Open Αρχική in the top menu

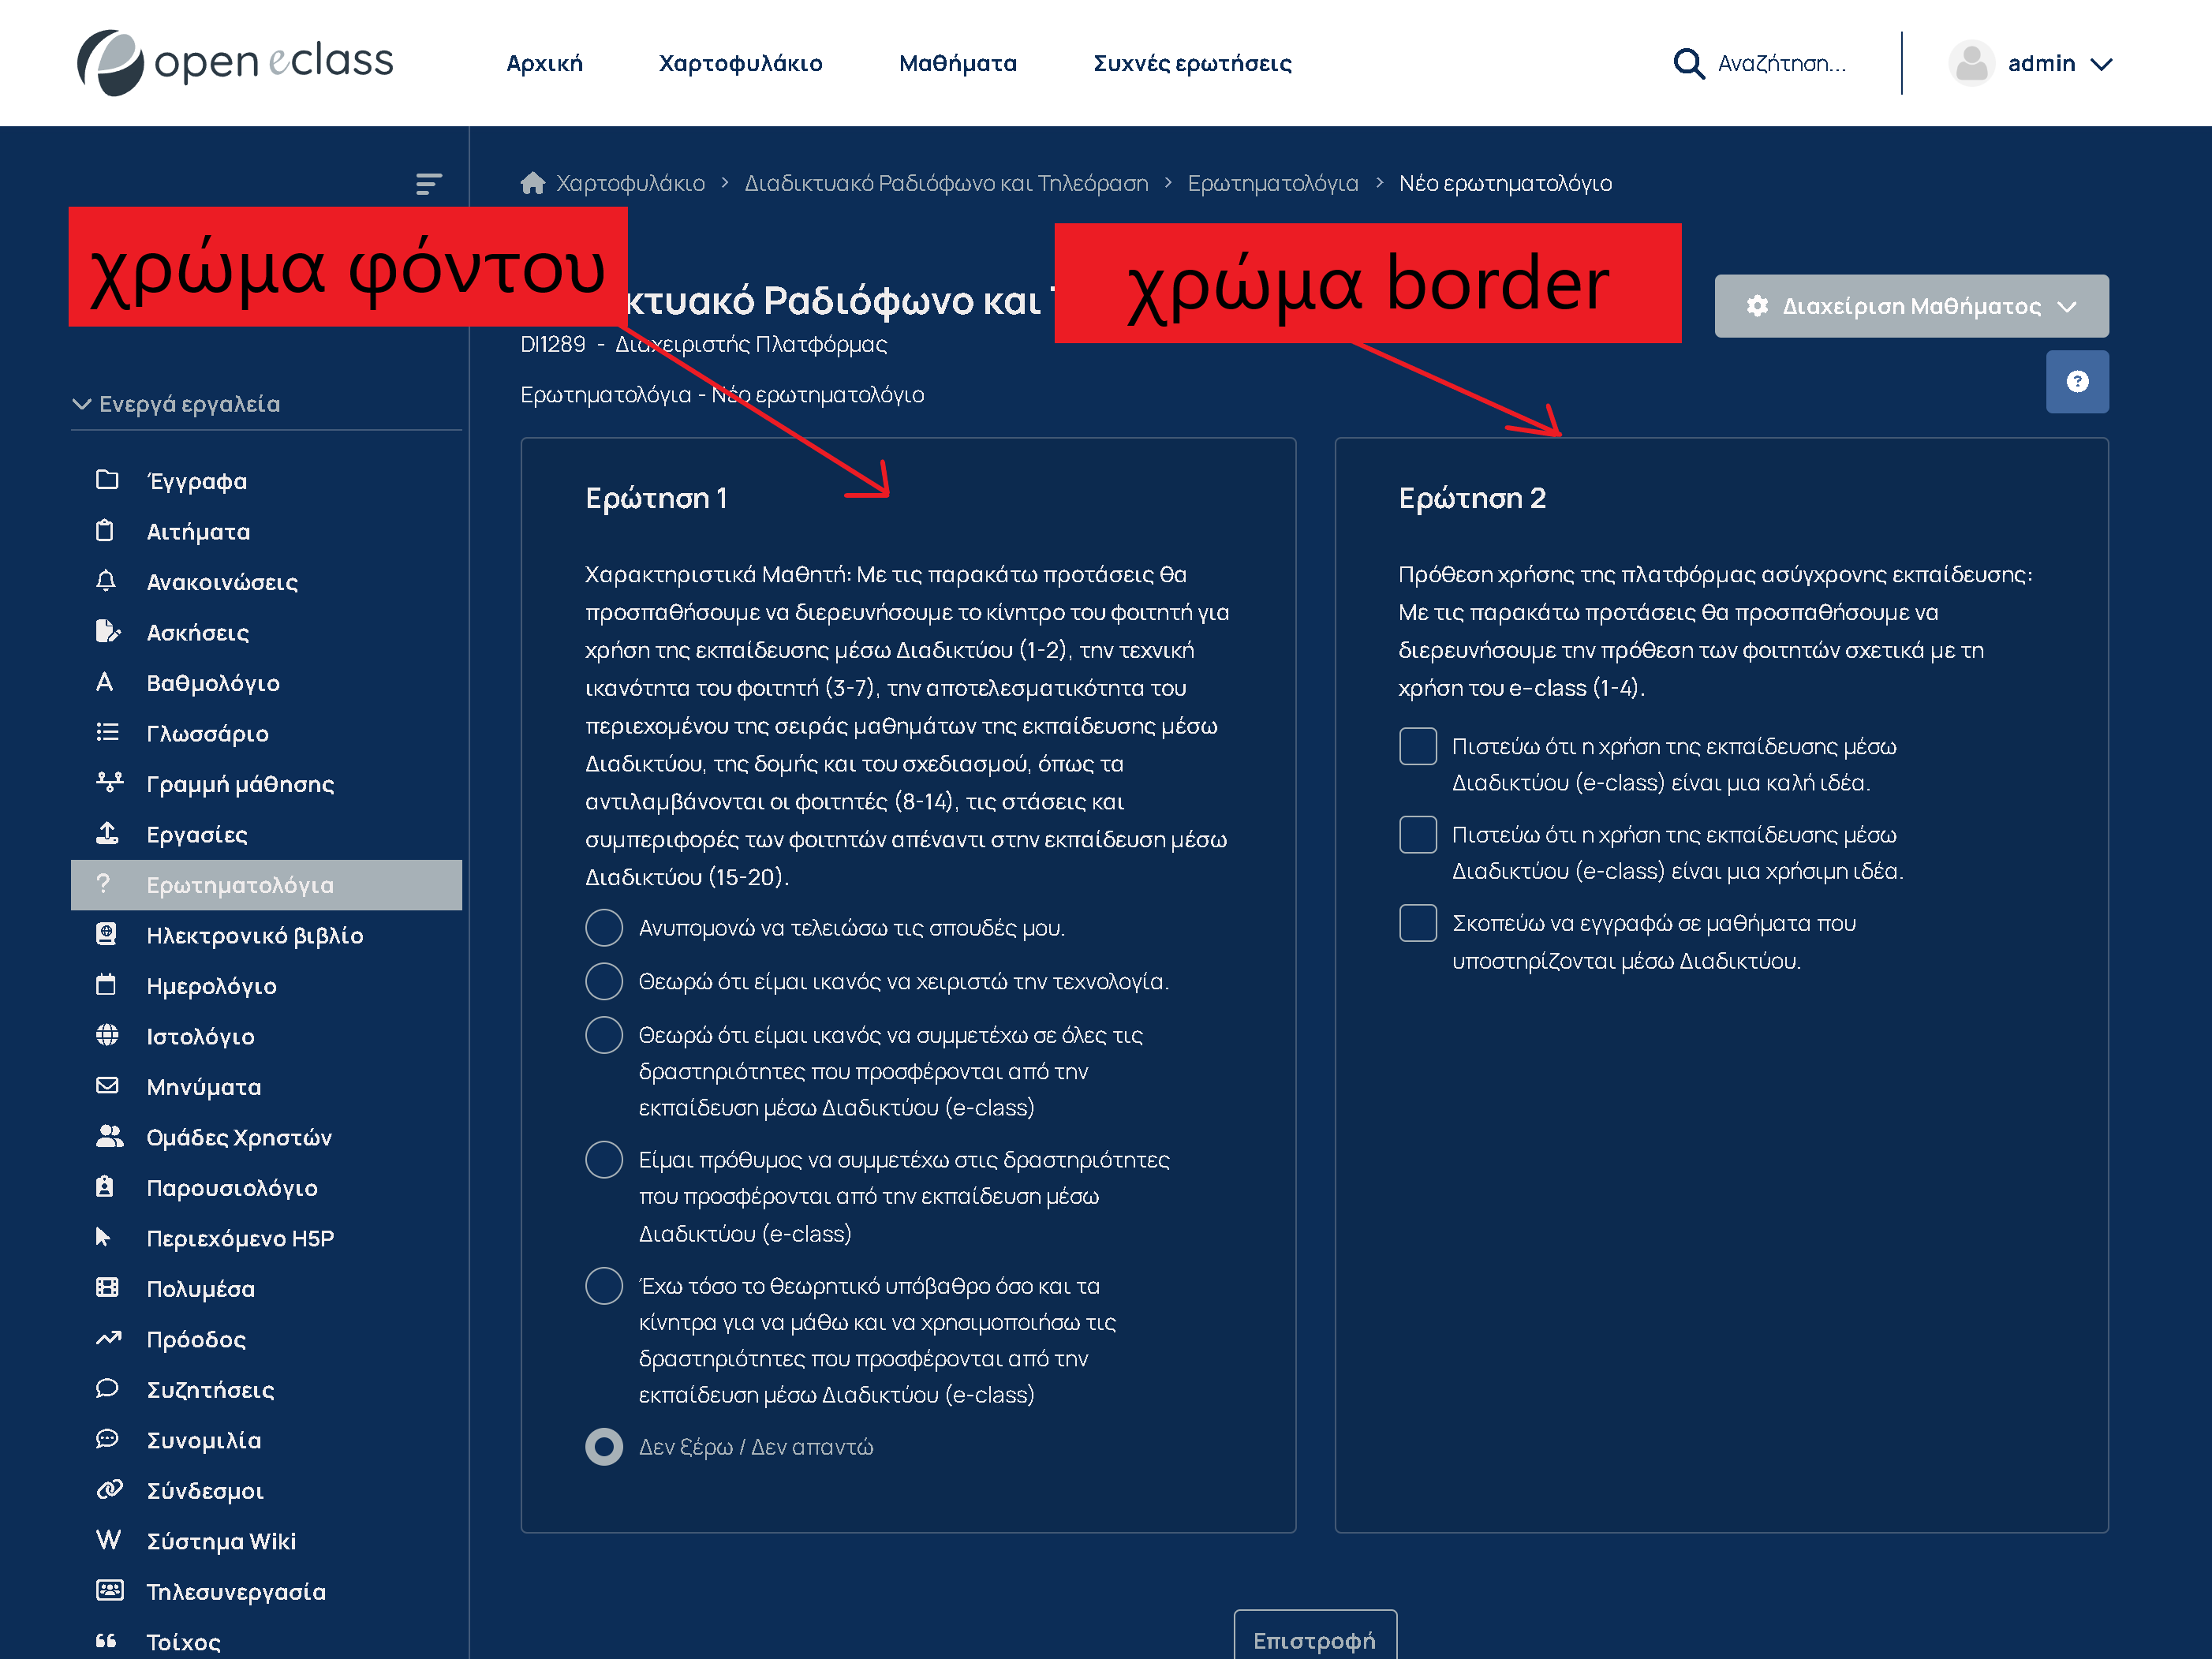(544, 63)
